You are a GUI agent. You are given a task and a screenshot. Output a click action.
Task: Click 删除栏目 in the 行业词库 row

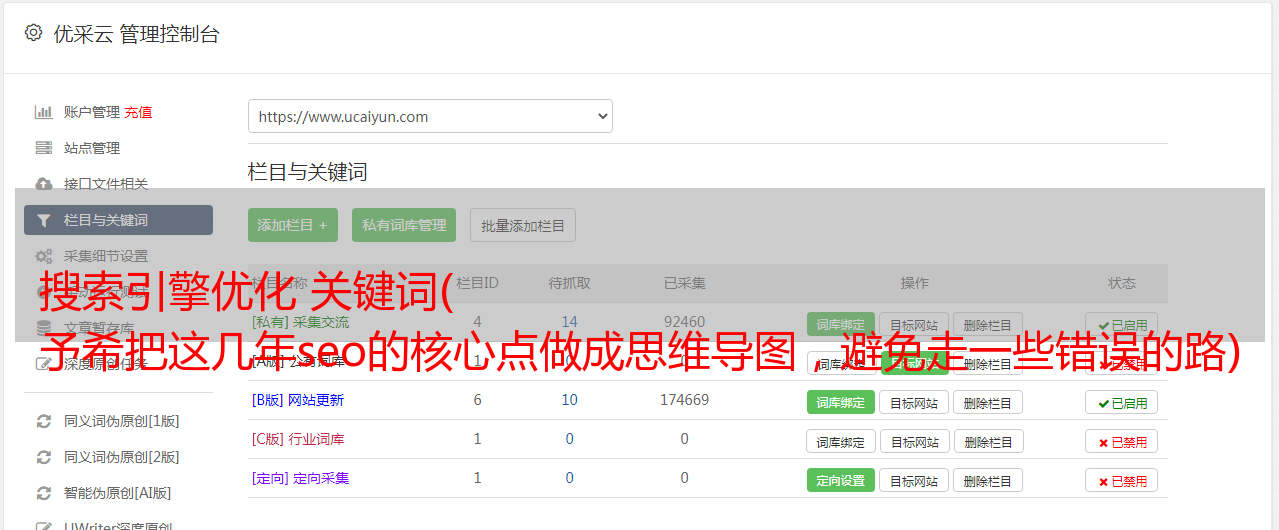[x=987, y=441]
